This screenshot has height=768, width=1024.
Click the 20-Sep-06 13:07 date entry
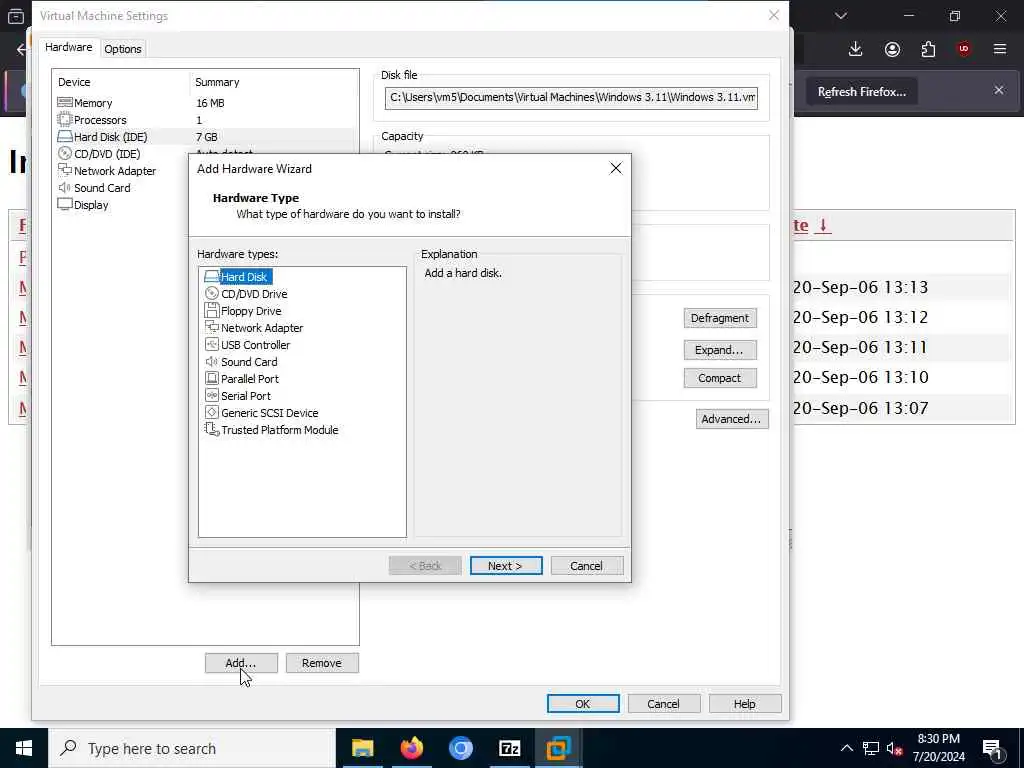coord(860,408)
